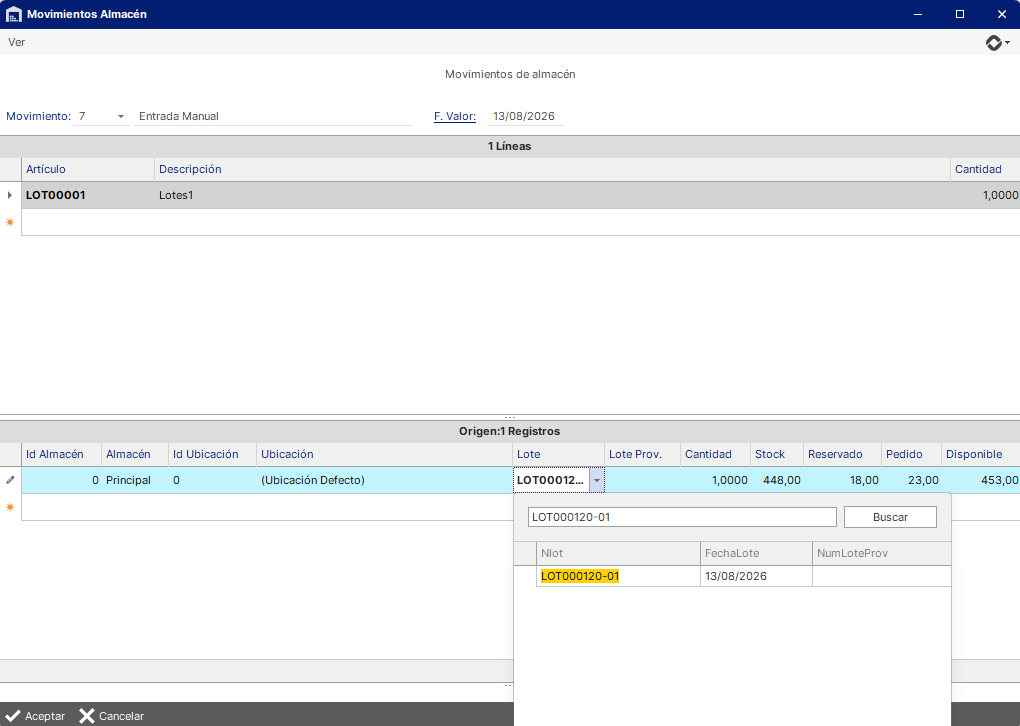
Task: Click the origin row Cantidad value 1,0000
Action: pyautogui.click(x=716, y=480)
